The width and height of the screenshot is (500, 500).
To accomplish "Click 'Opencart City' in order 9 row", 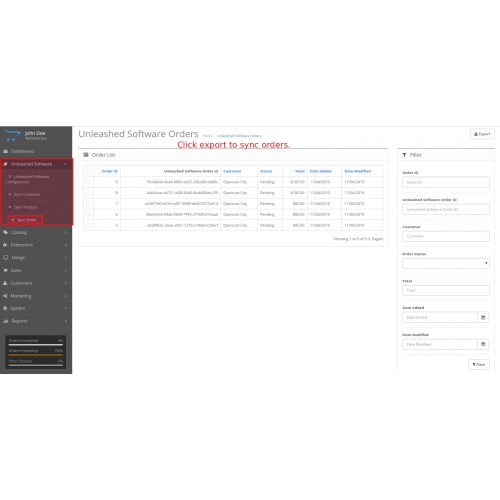I will [235, 182].
